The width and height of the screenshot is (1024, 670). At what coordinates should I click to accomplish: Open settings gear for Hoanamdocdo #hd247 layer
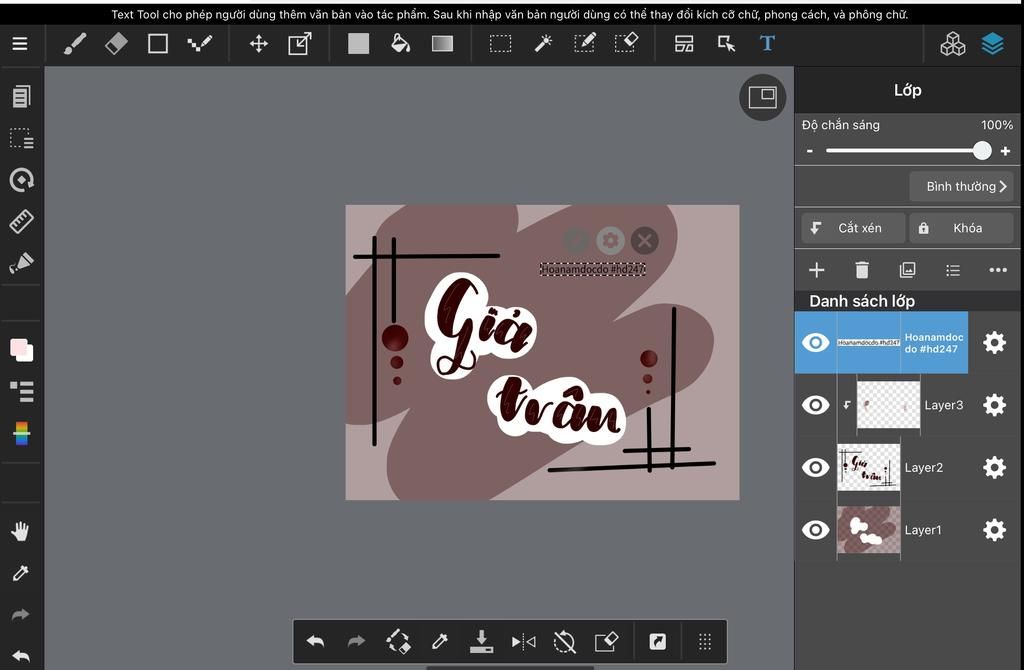click(994, 342)
